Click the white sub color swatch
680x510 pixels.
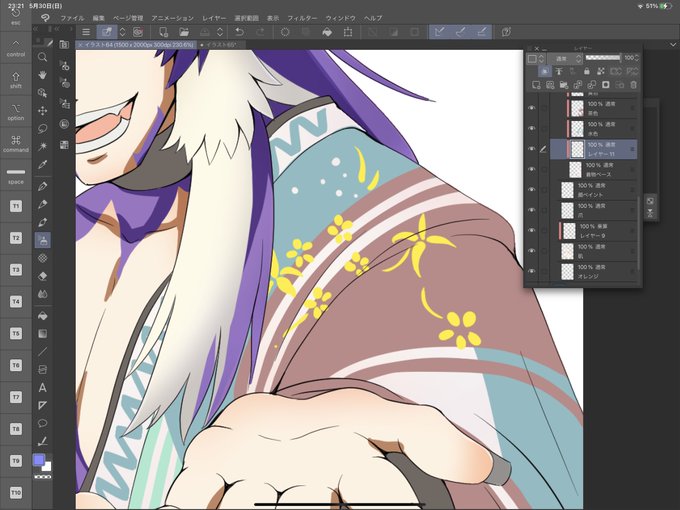[x=46, y=466]
